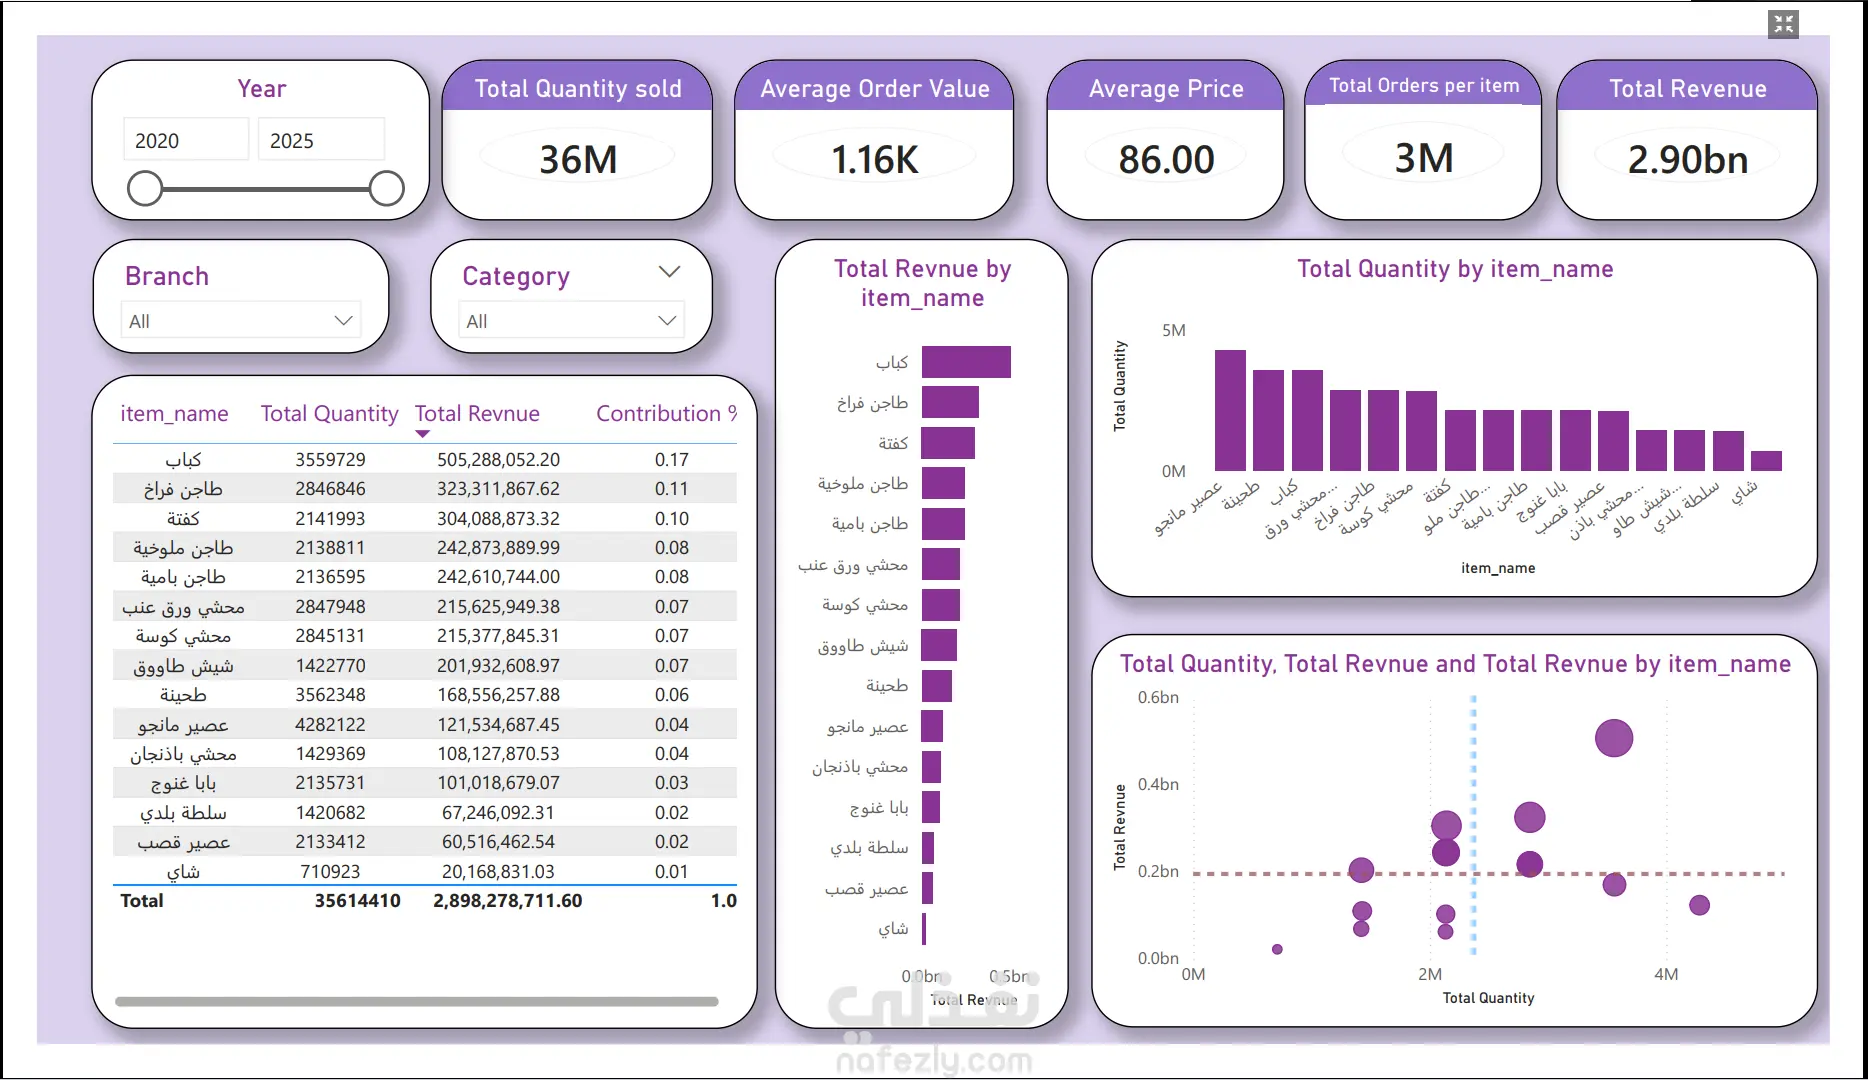Sort table by Total Quantity column header
Viewport: 1868px width, 1080px height.
click(x=329, y=414)
